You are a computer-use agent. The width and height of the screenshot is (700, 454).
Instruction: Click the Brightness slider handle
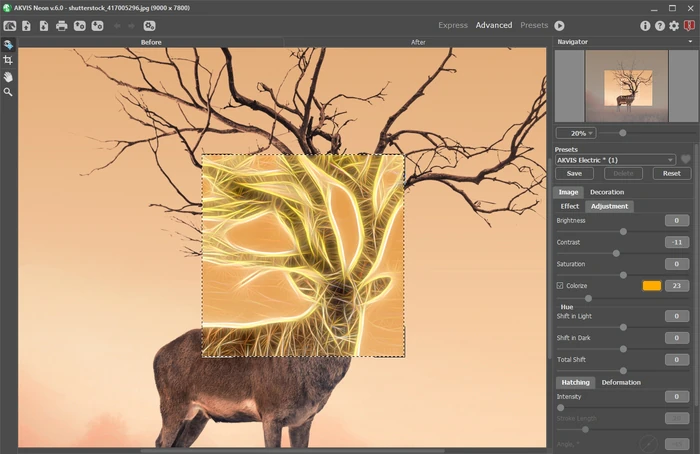tap(623, 232)
